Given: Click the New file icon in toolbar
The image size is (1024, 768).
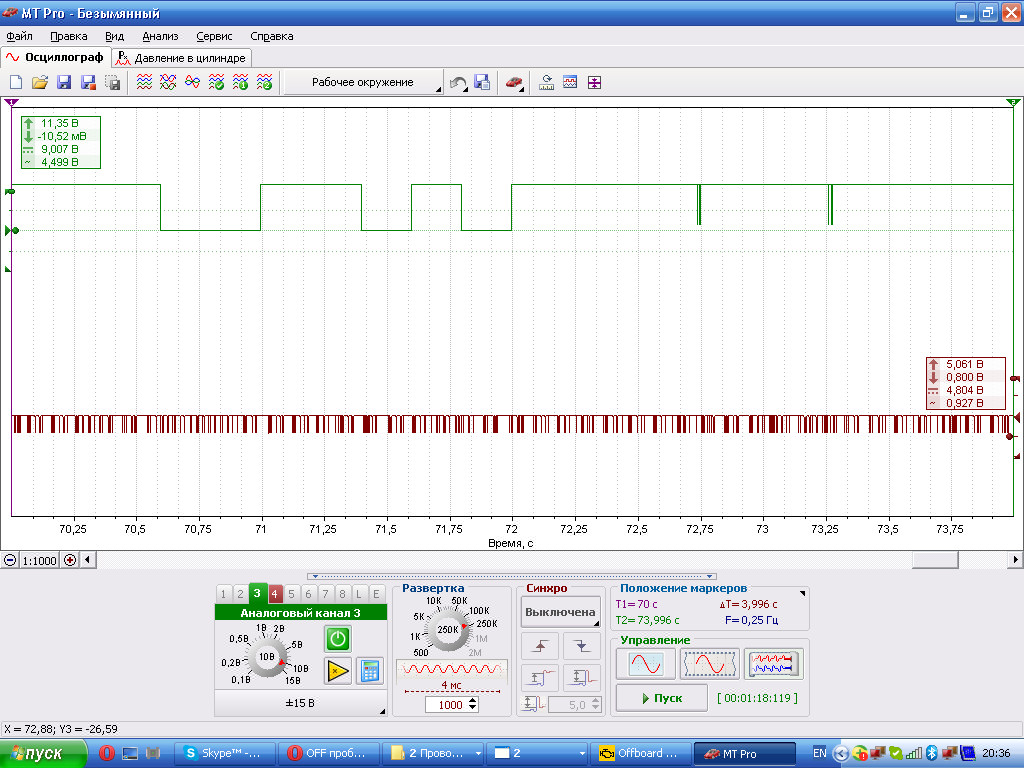Looking at the screenshot, I should point(16,82).
